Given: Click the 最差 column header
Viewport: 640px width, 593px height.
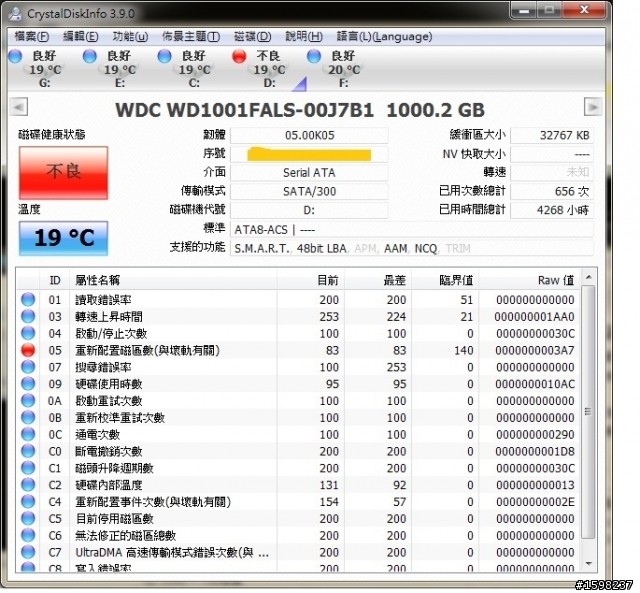Looking at the screenshot, I should (x=378, y=280).
